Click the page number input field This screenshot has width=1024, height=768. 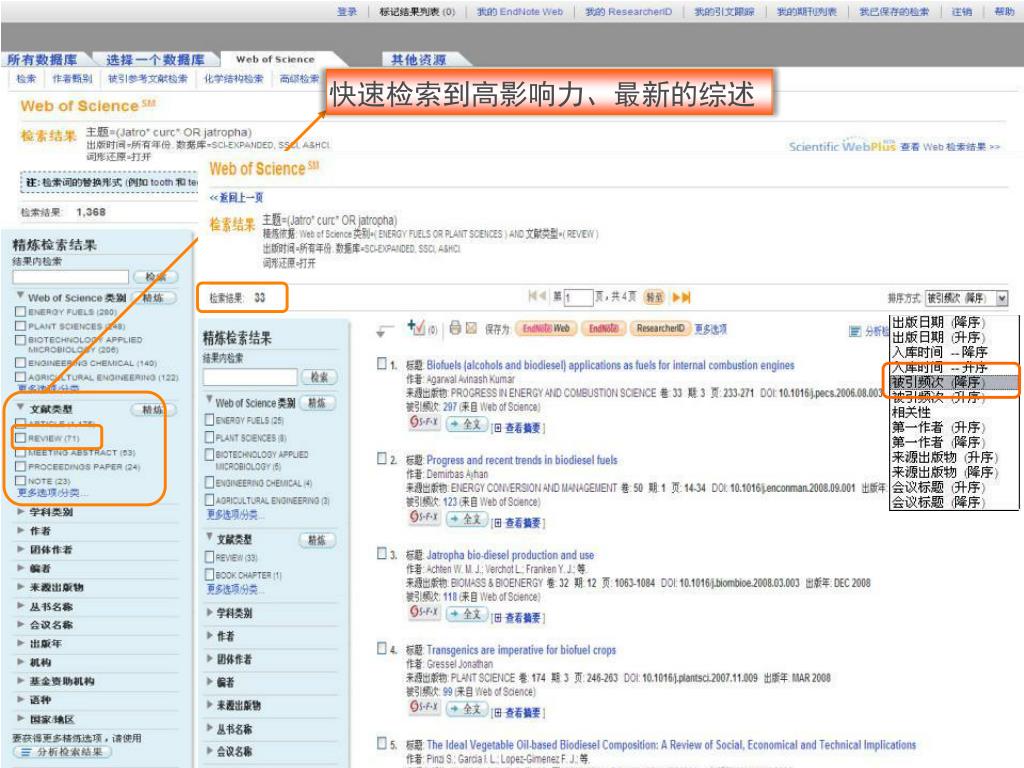click(578, 298)
